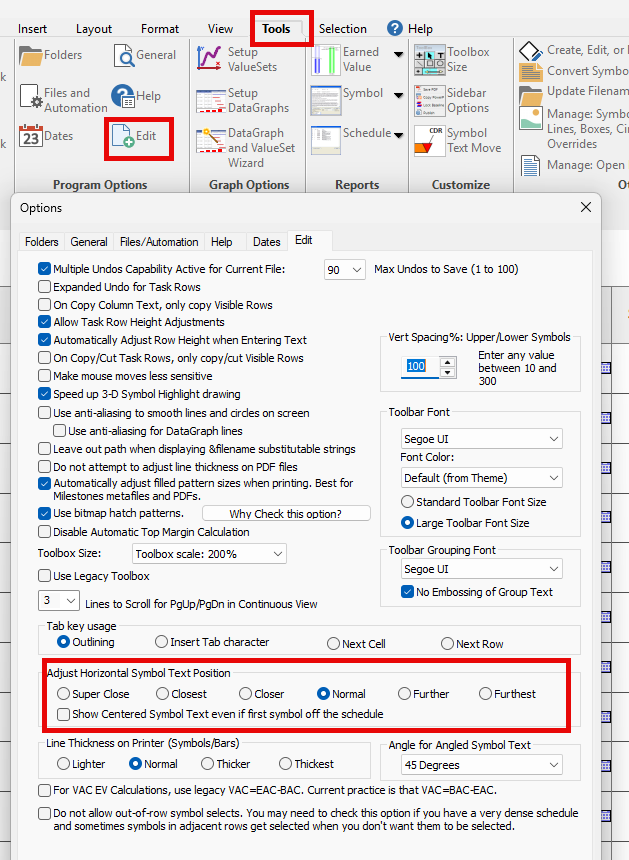Open the Max Undos dropdown showing 90
The image size is (629, 860).
click(345, 270)
